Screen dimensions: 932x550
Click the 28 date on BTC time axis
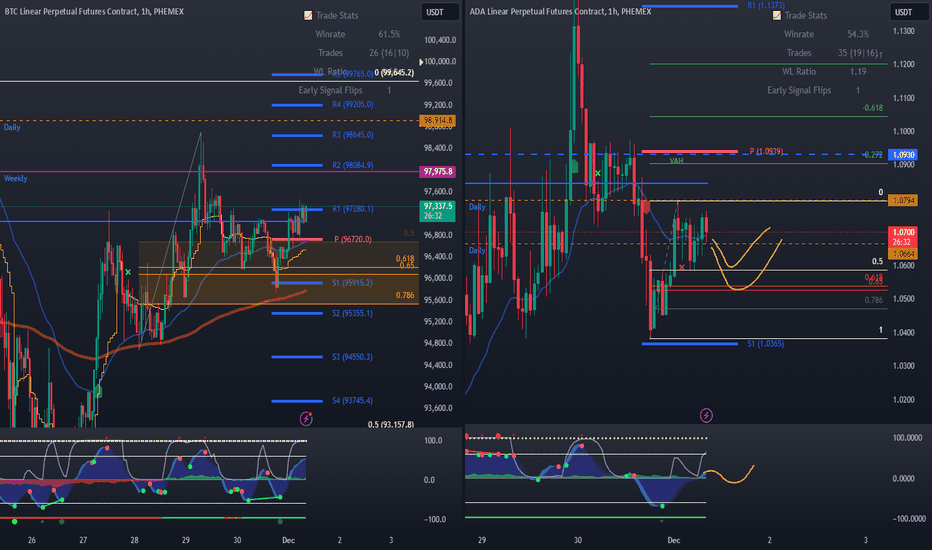[x=134, y=540]
